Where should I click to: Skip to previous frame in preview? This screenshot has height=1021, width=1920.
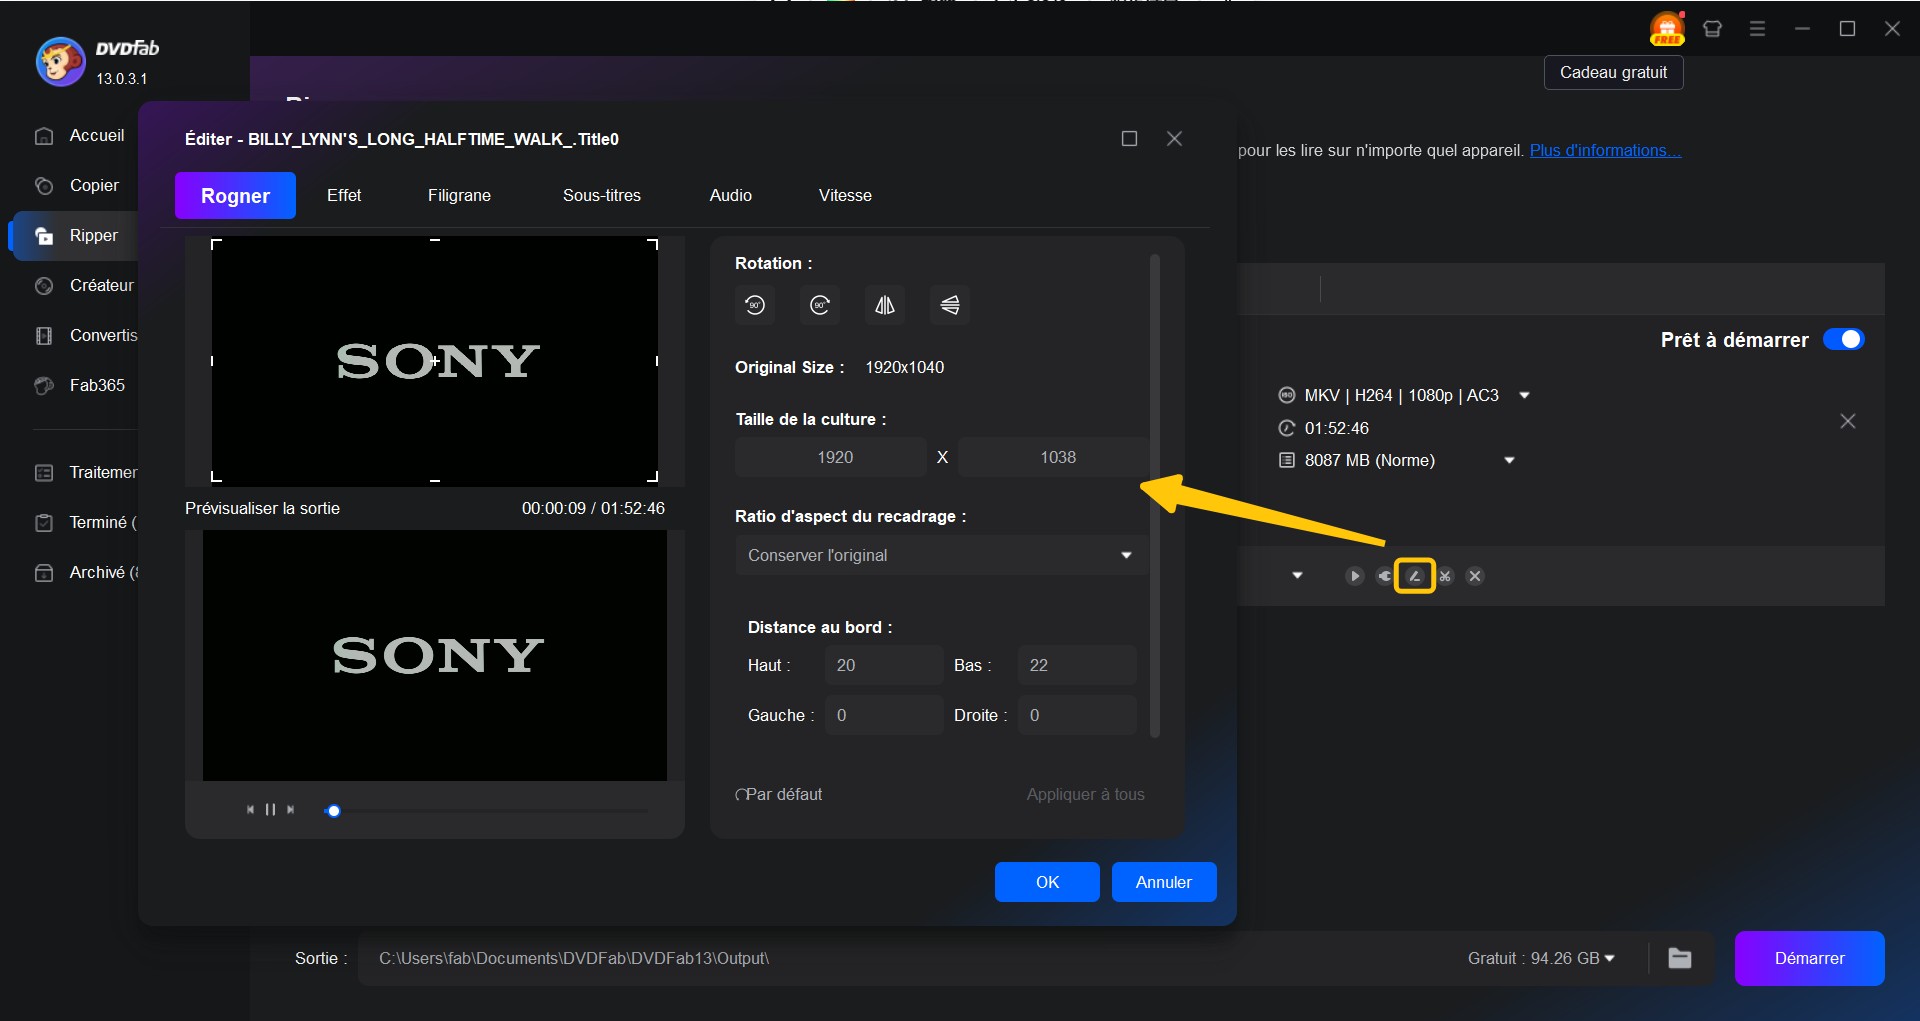250,810
